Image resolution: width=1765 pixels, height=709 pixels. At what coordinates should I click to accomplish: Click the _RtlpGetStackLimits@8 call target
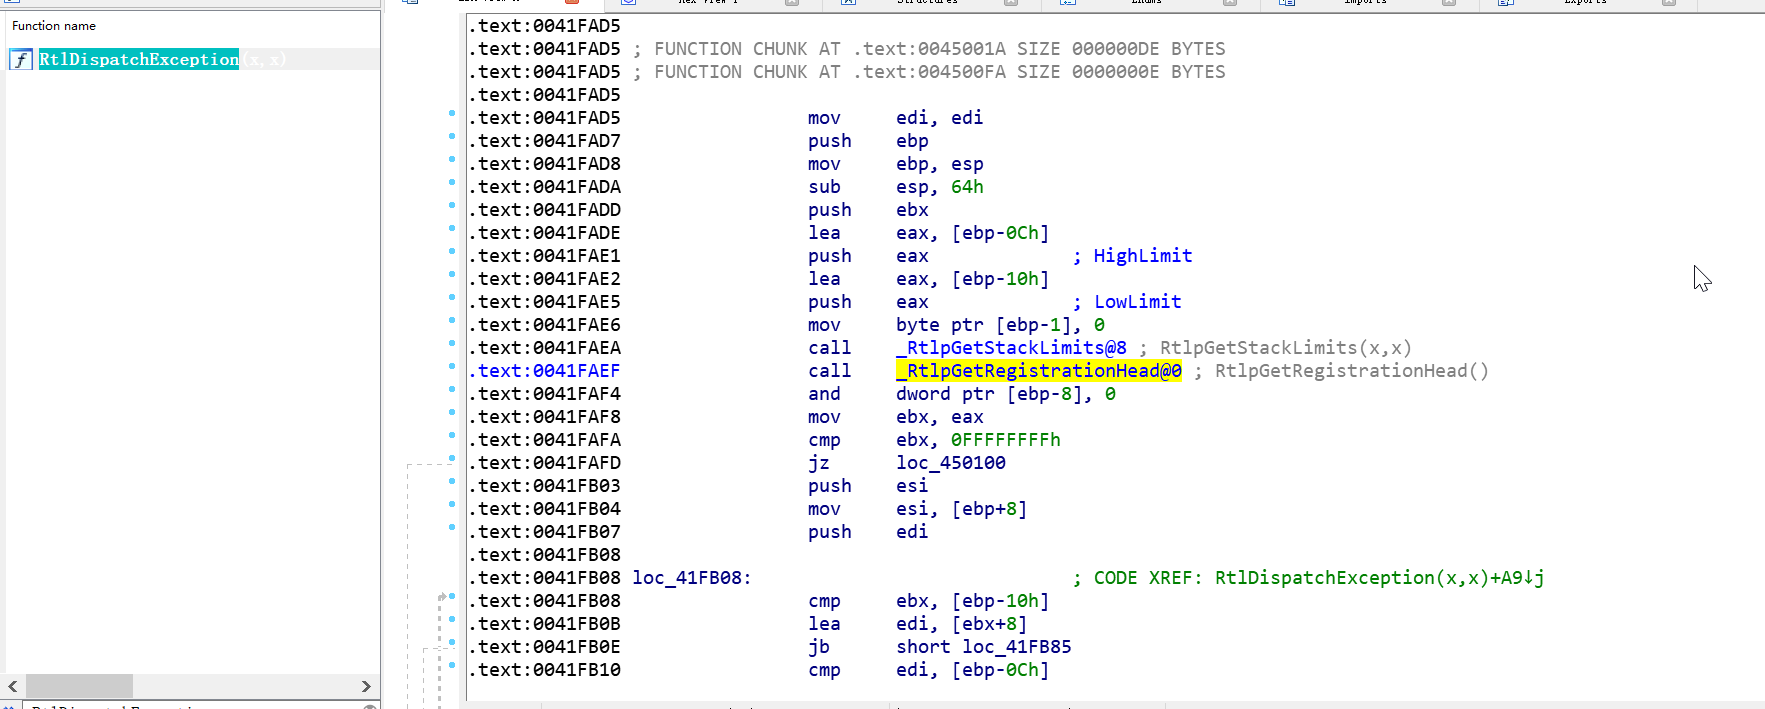tap(1011, 348)
